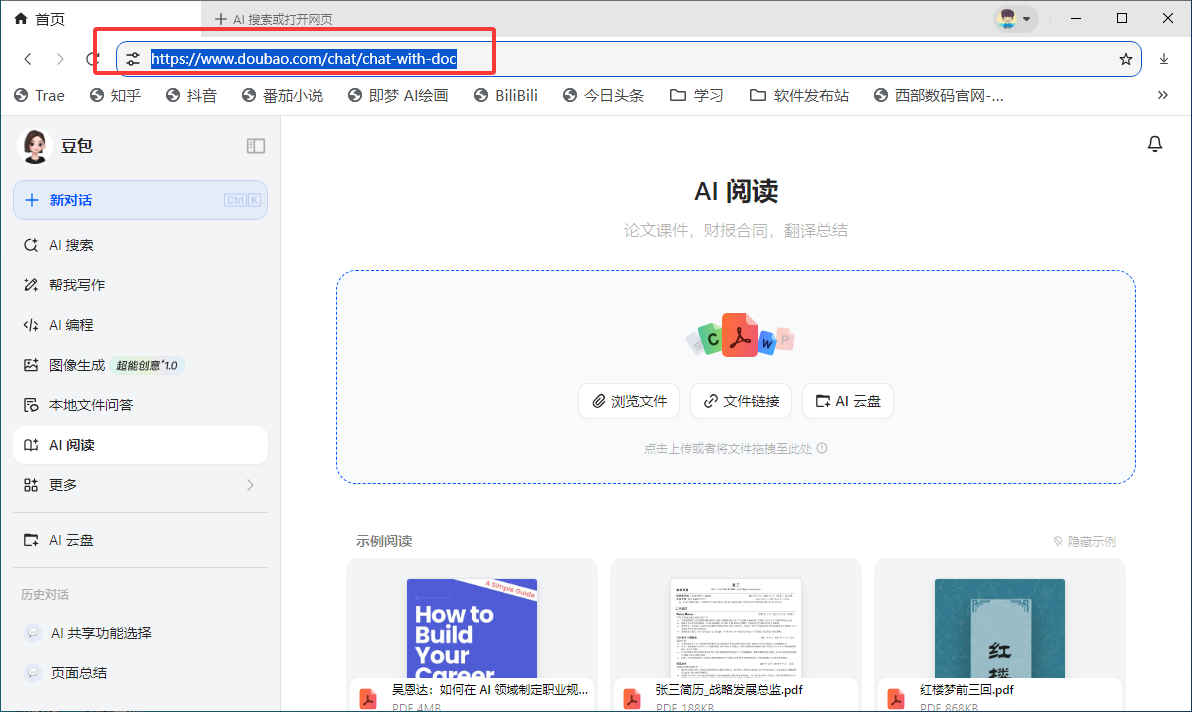
Task: Select 本地文件问答 in the sidebar
Action: pos(141,405)
